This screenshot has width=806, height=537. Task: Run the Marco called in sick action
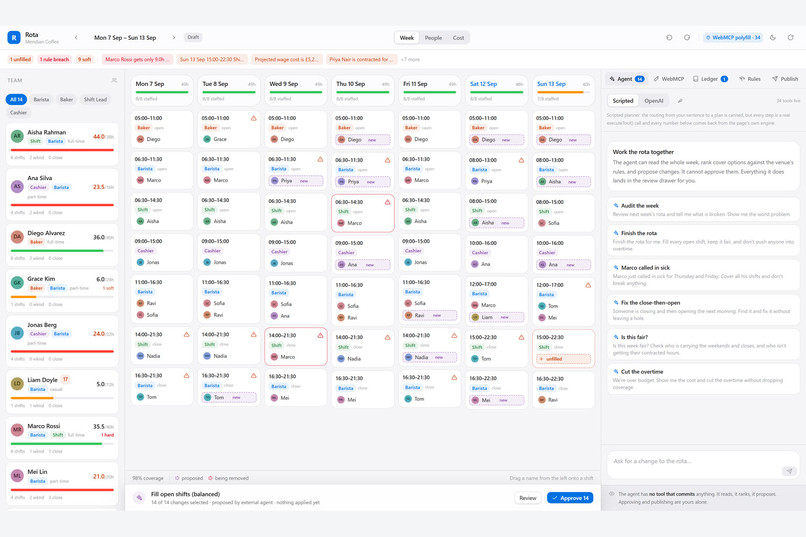point(703,275)
